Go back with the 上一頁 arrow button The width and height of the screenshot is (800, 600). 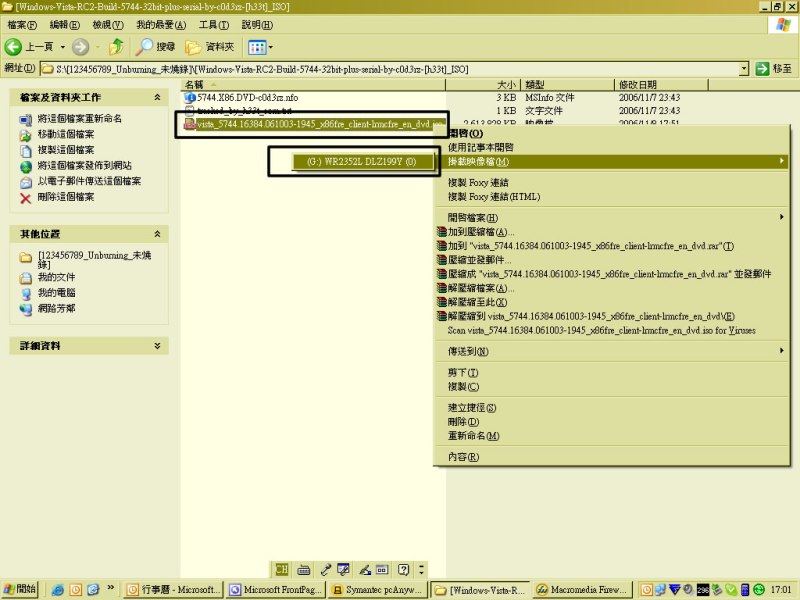[x=29, y=47]
